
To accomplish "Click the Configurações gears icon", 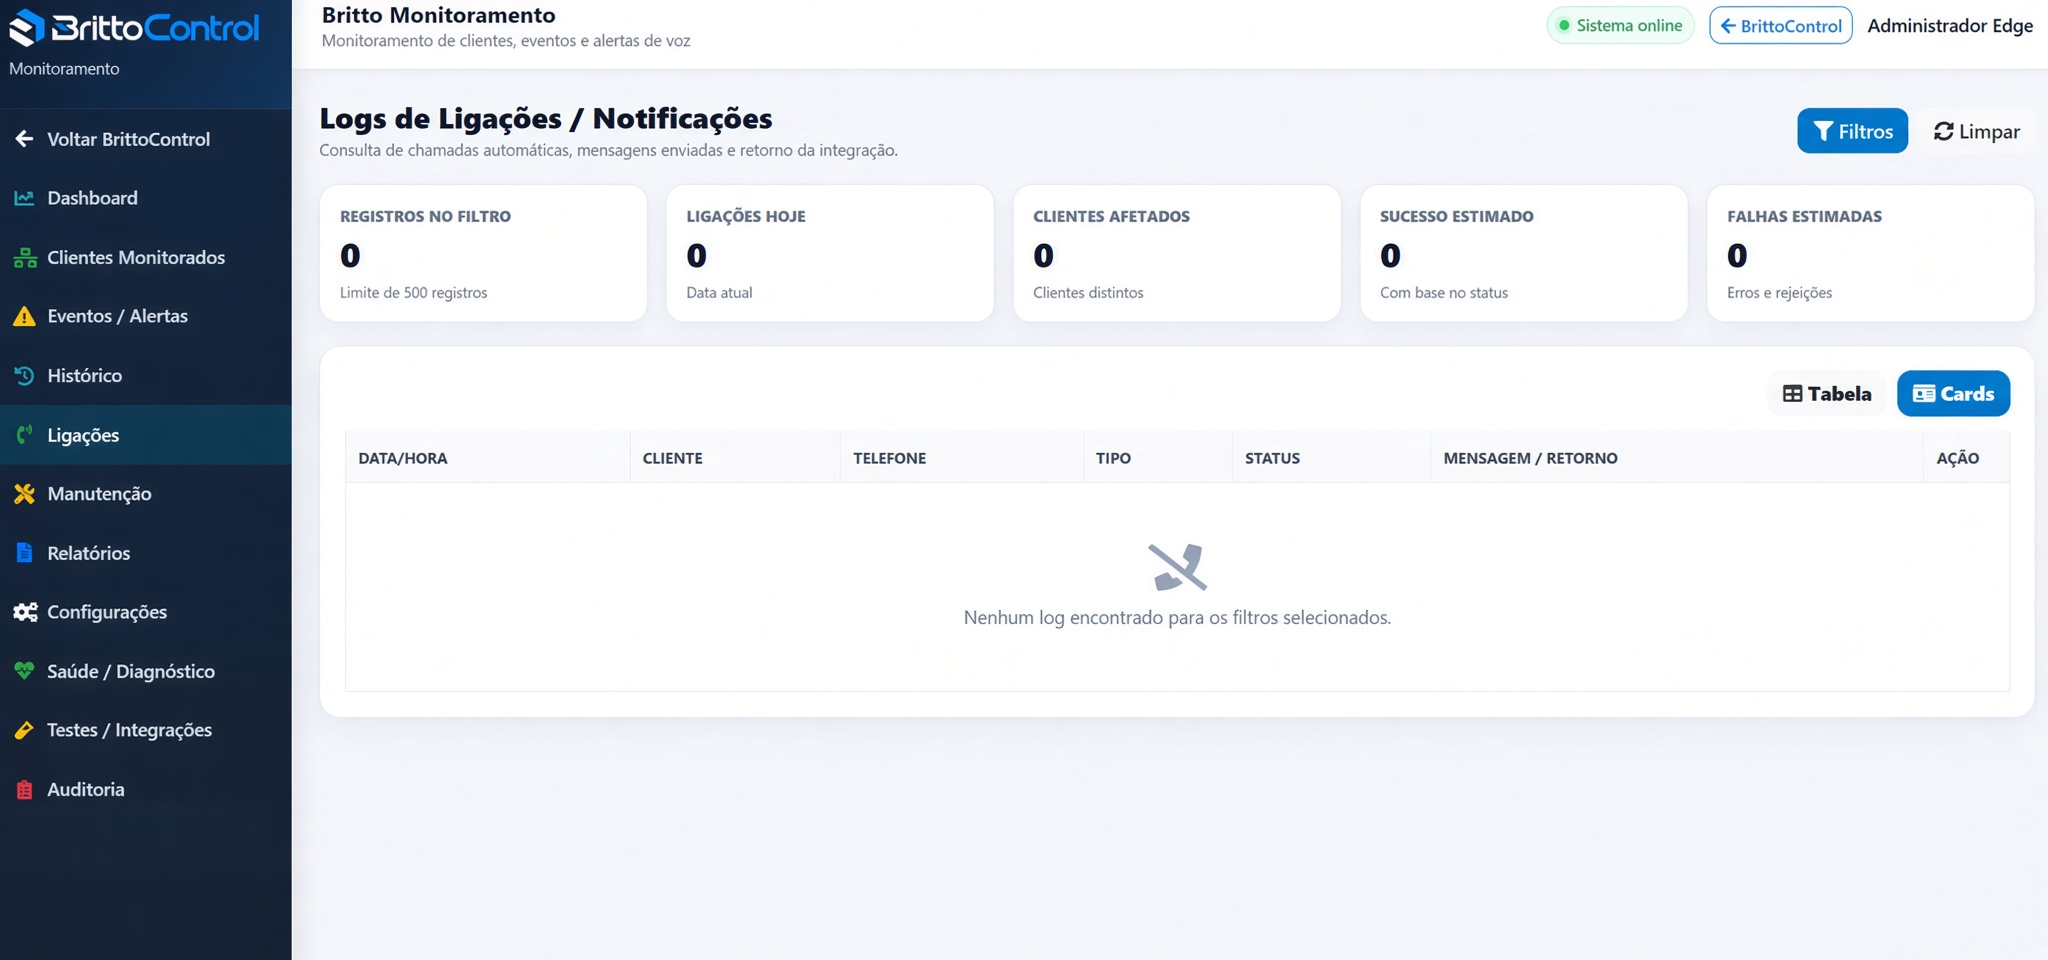I will 25,612.
